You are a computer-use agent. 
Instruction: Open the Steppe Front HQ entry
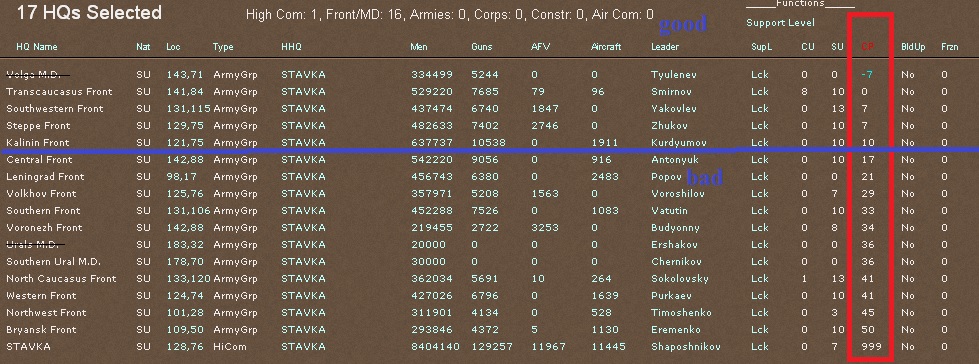click(38, 125)
